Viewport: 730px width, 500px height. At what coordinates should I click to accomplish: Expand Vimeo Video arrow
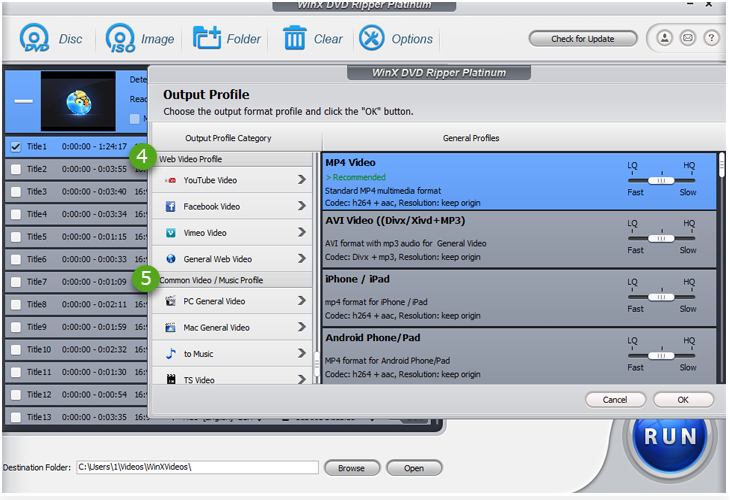click(x=302, y=232)
